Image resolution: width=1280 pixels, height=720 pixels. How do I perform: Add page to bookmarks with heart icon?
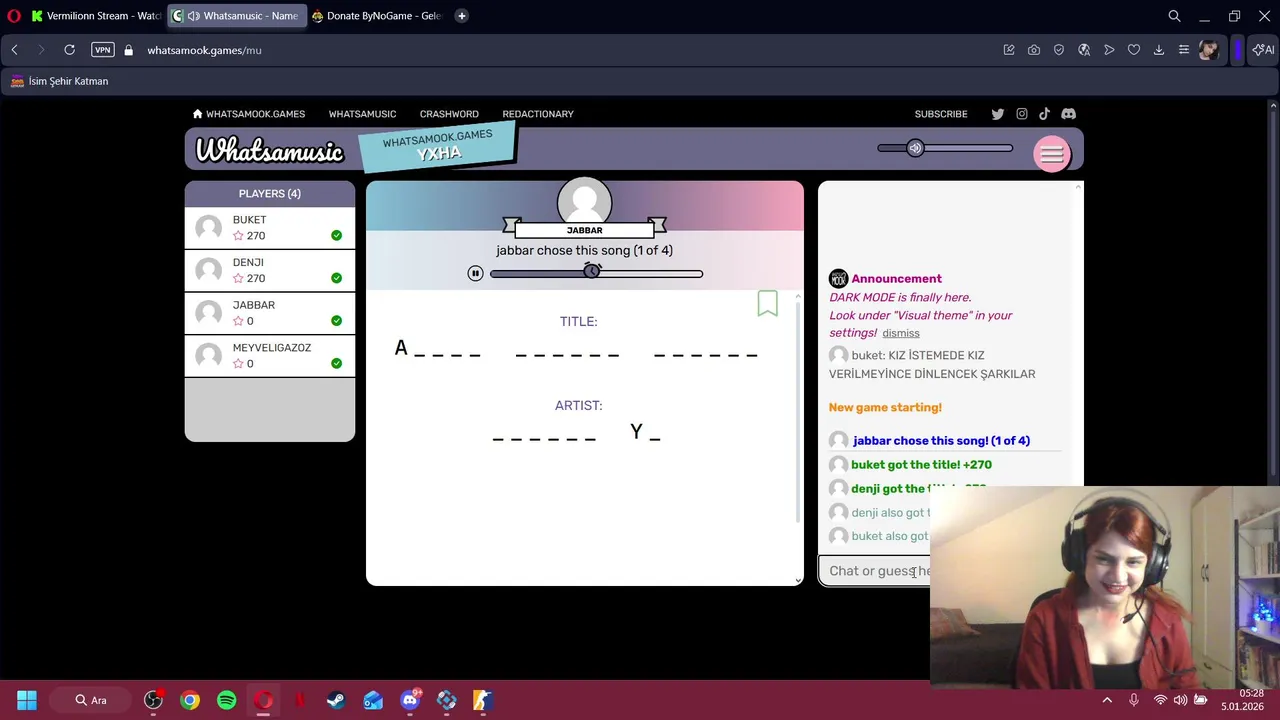point(1133,50)
